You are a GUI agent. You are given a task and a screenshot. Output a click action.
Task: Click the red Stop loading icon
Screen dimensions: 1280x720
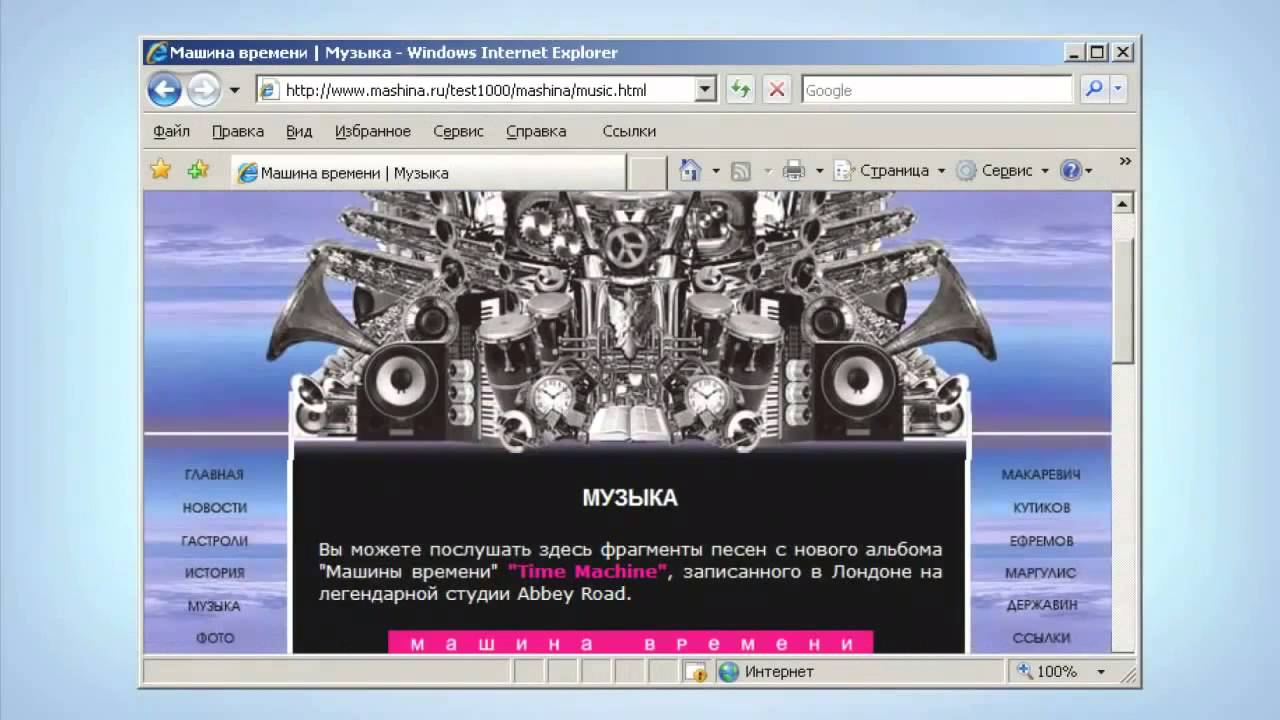pos(777,90)
